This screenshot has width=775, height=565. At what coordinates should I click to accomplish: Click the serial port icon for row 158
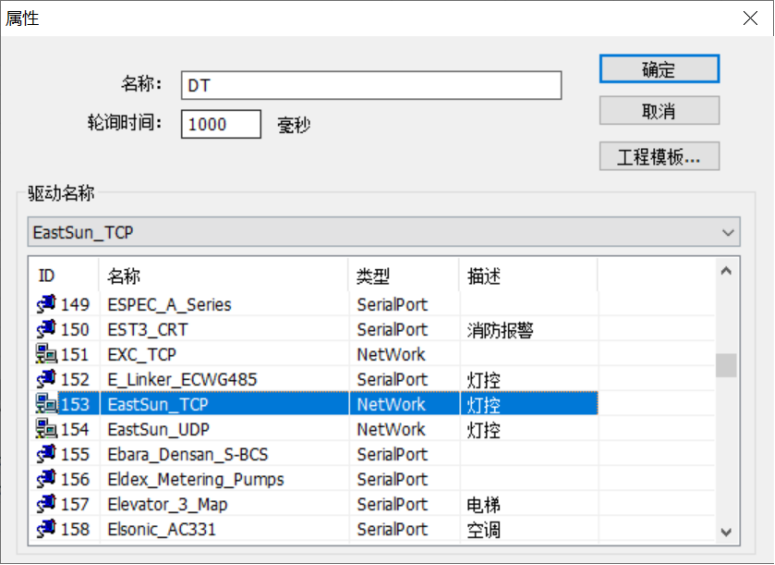coord(46,529)
